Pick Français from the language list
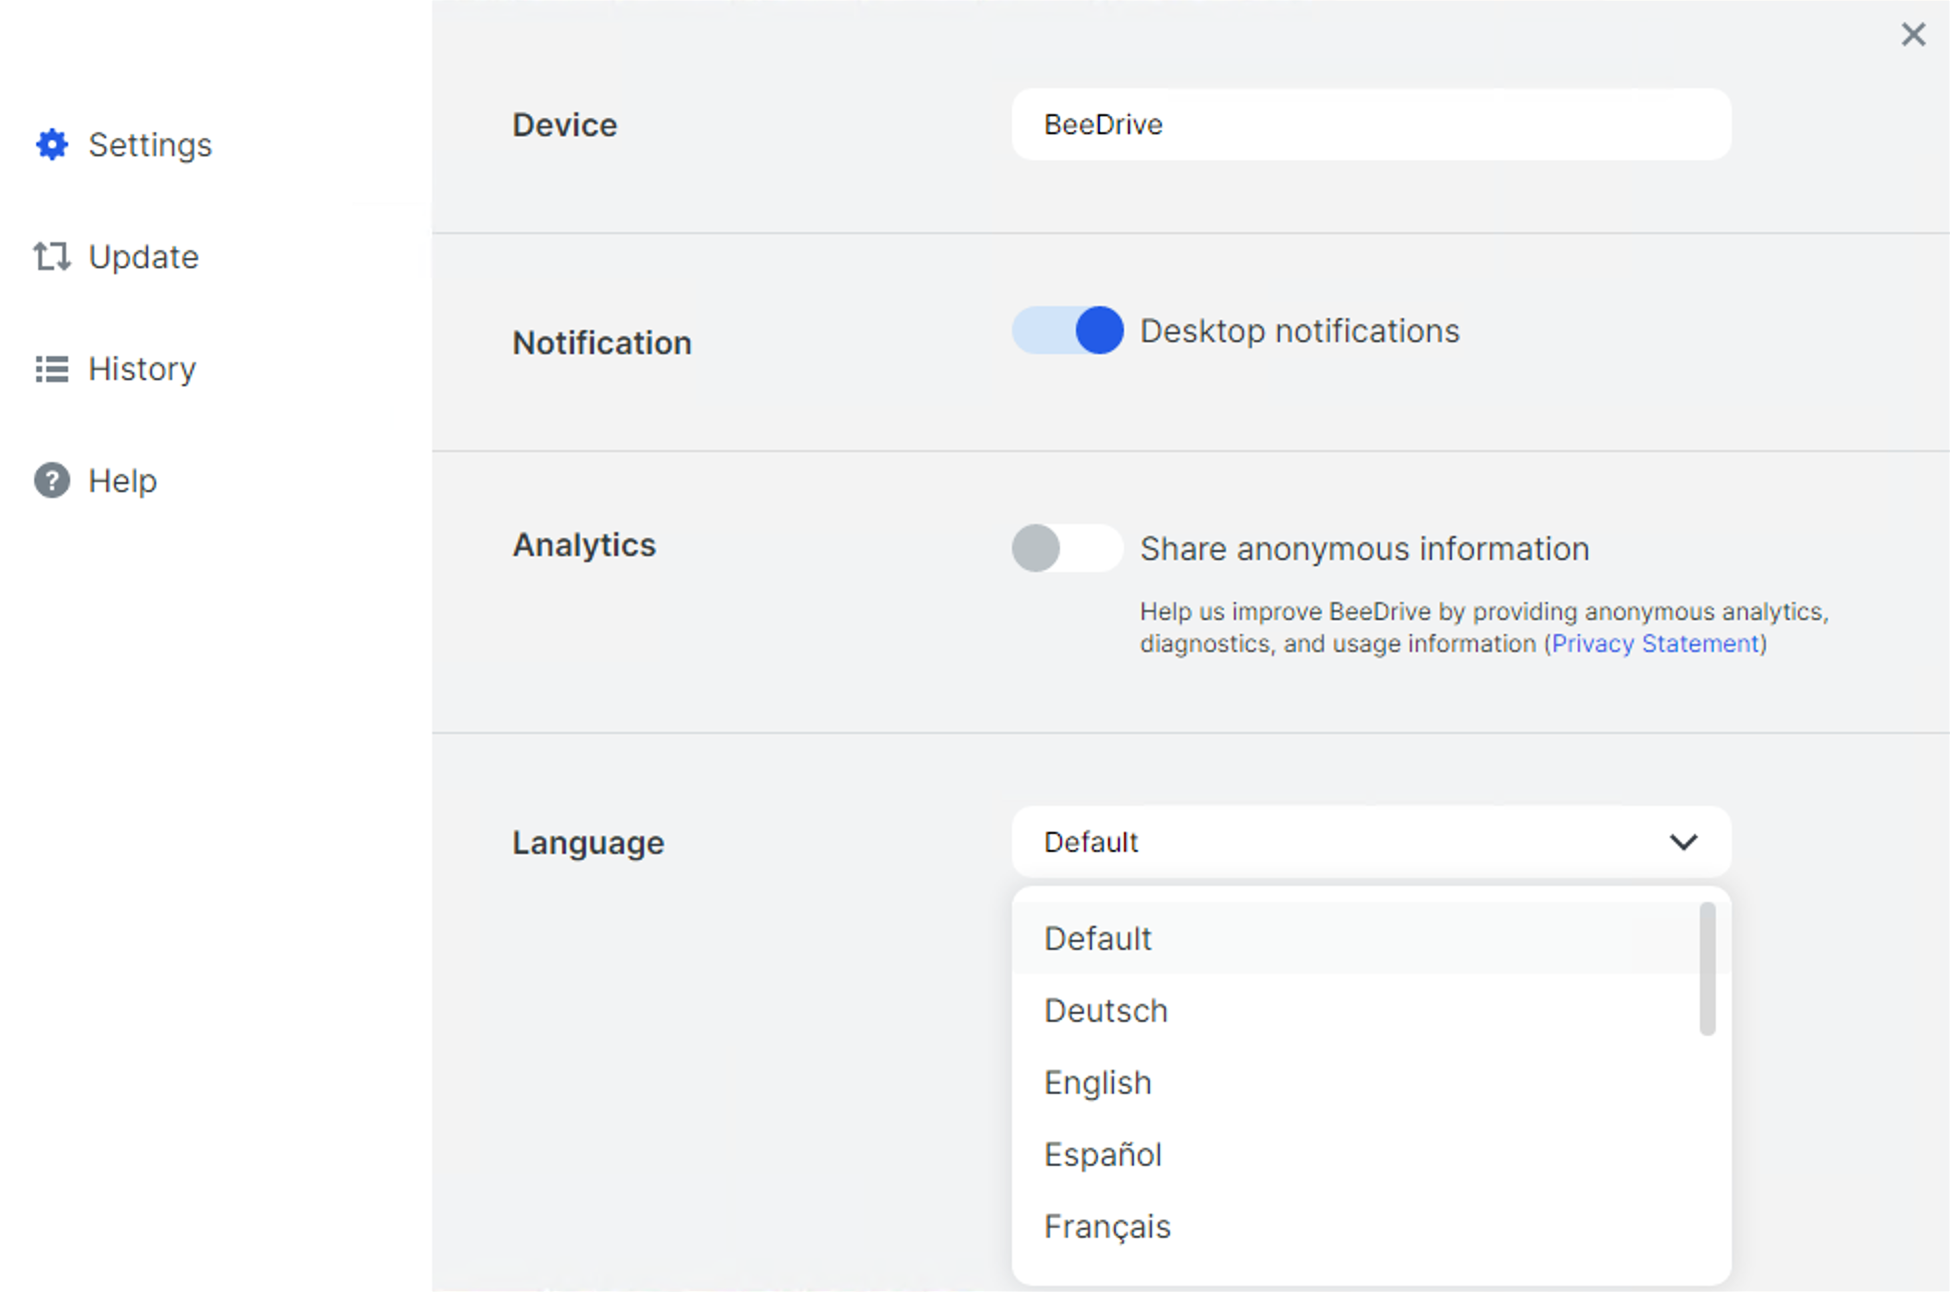 coord(1356,1226)
